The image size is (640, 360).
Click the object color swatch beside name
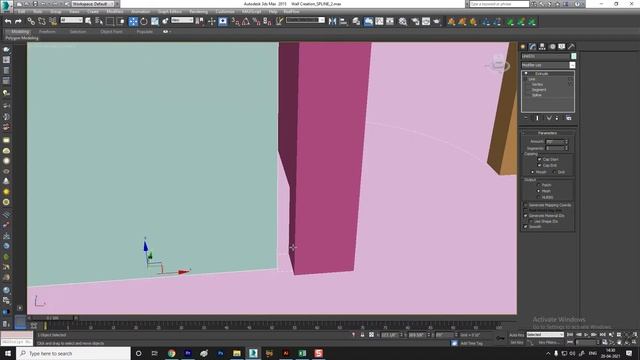(573, 56)
